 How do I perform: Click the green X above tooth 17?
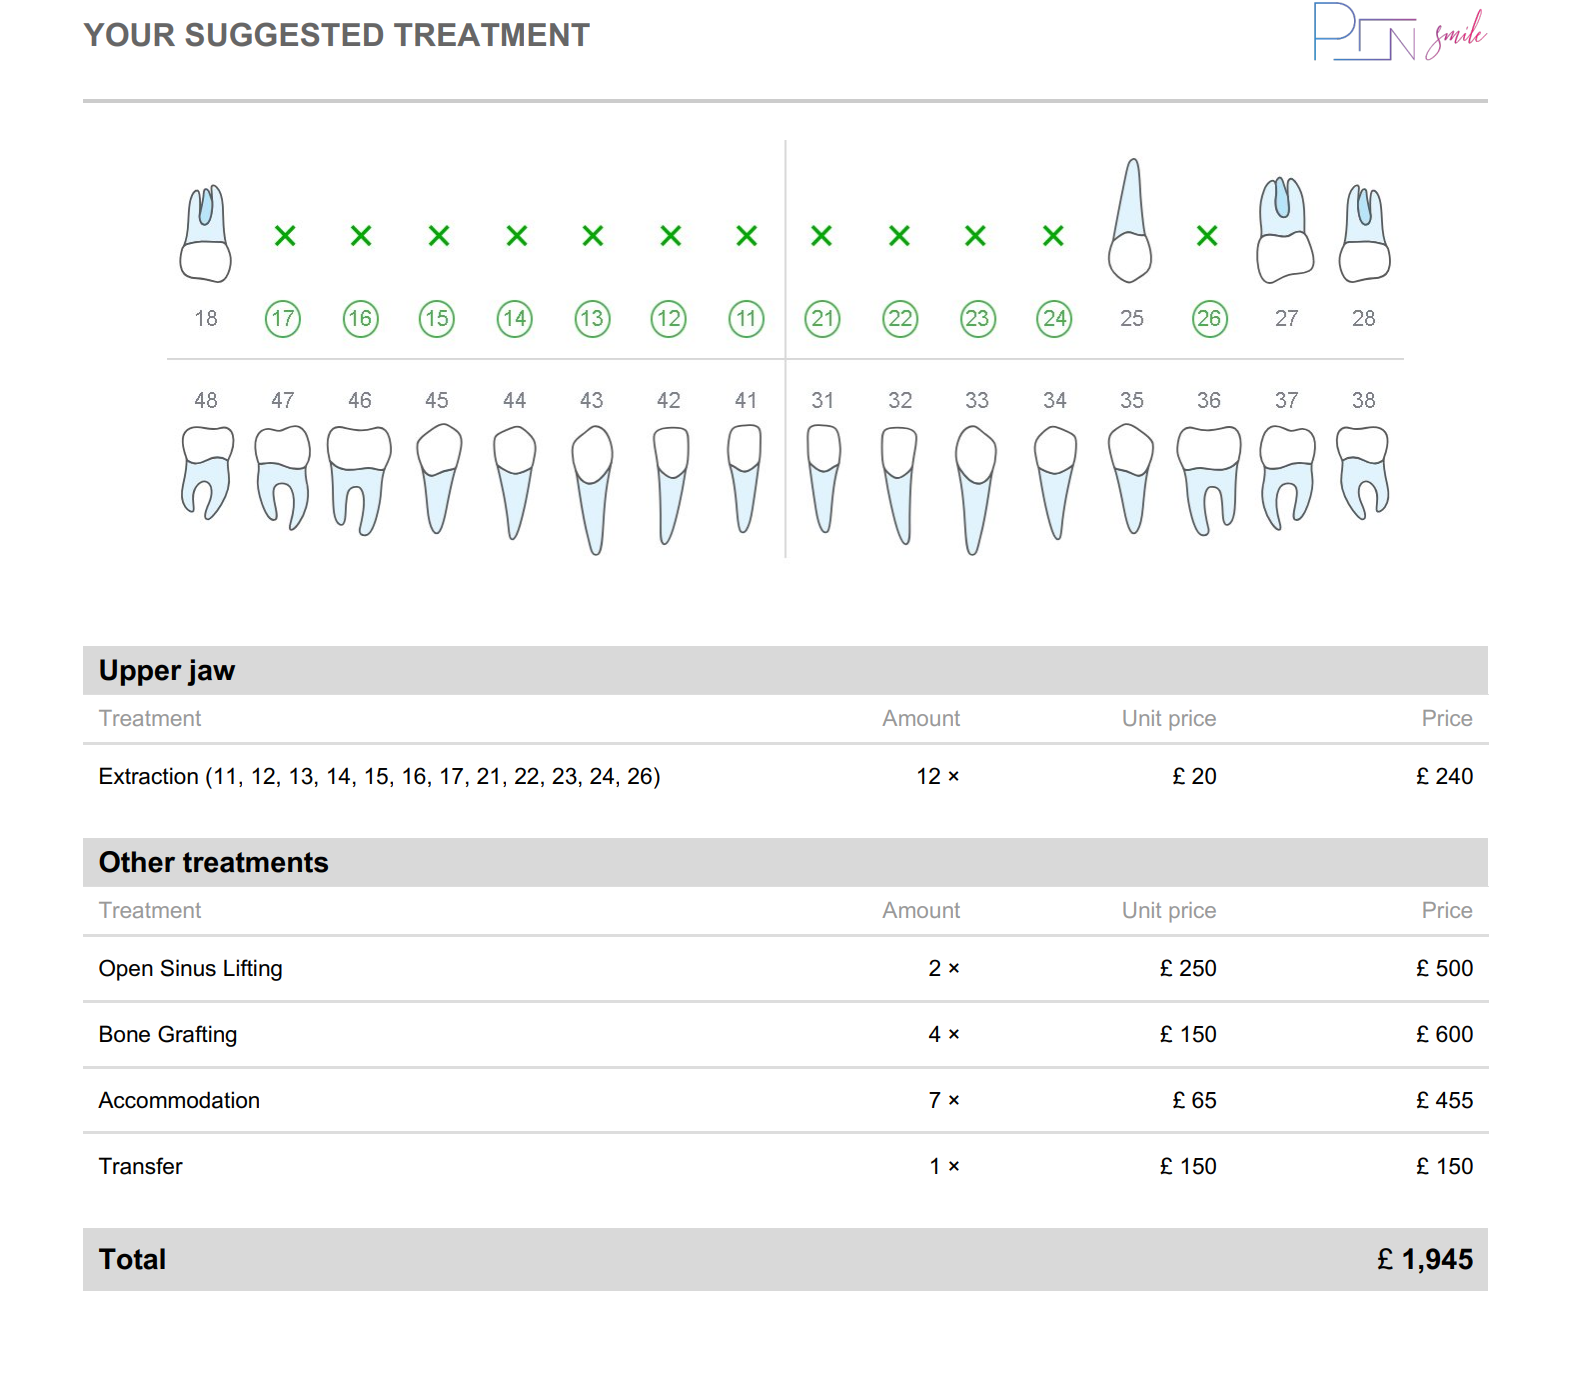click(x=285, y=236)
